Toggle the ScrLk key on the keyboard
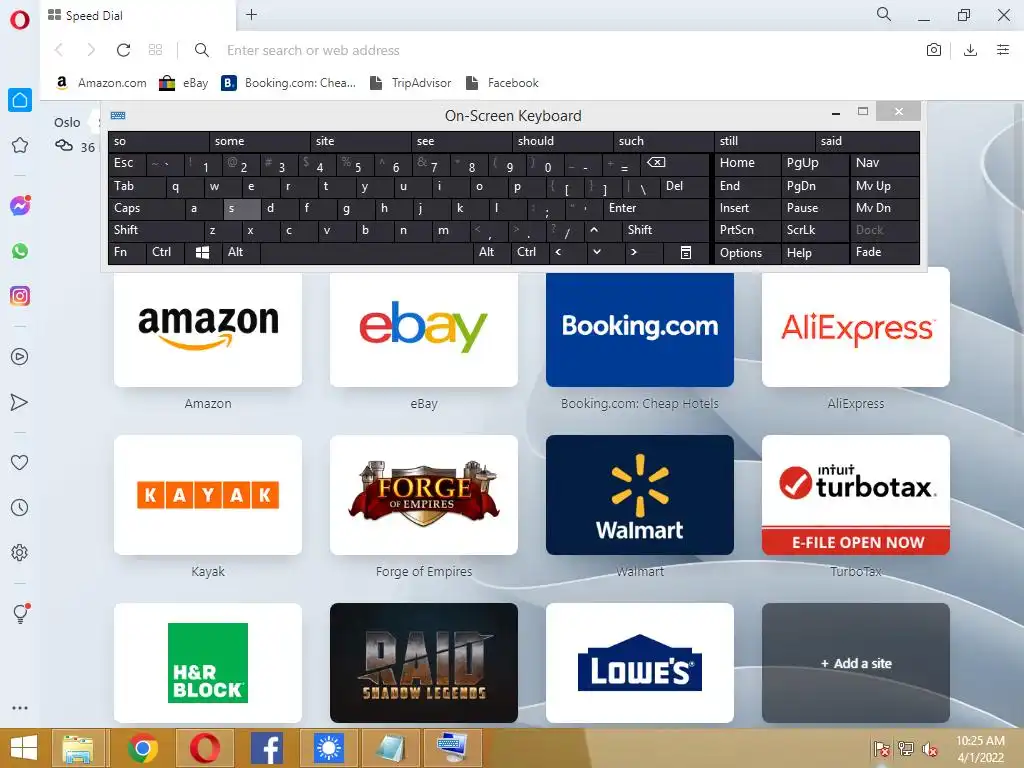 tap(815, 231)
